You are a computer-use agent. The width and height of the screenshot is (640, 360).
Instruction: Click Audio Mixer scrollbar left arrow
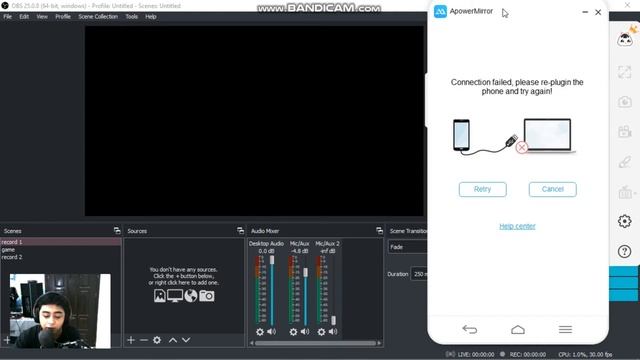click(251, 343)
